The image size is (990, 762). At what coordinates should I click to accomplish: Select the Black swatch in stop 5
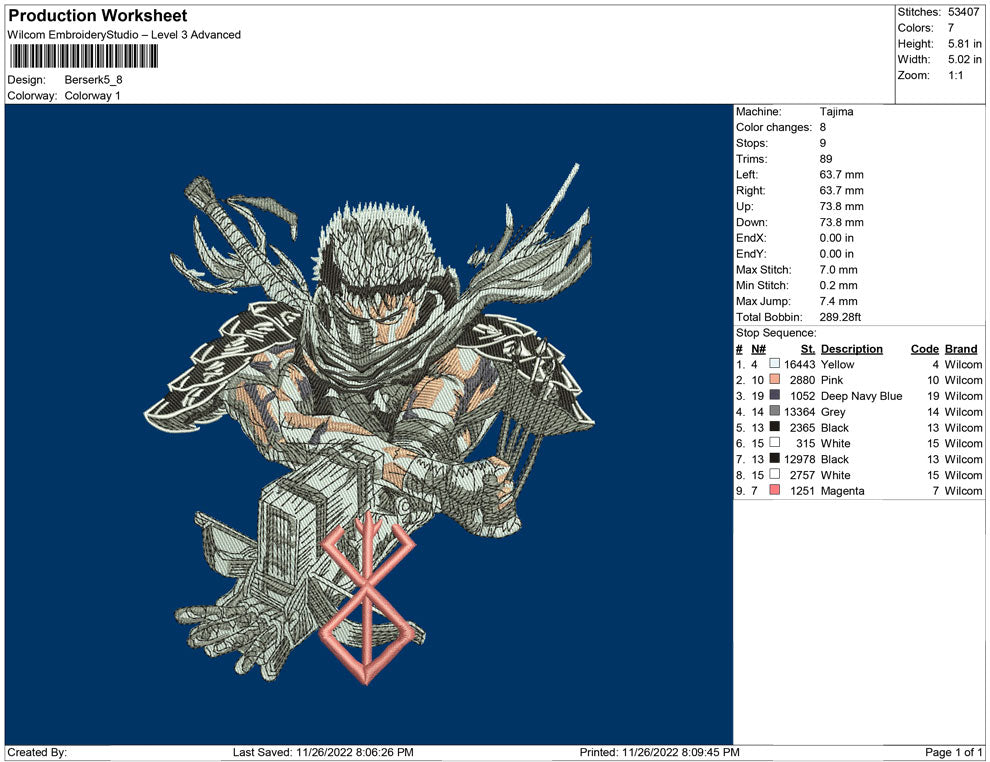pos(775,428)
